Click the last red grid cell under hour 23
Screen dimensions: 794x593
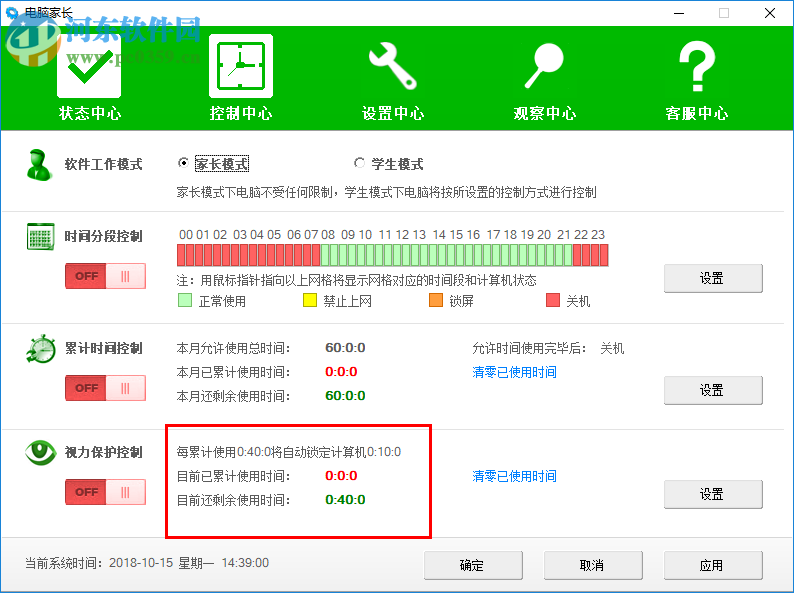tap(604, 255)
